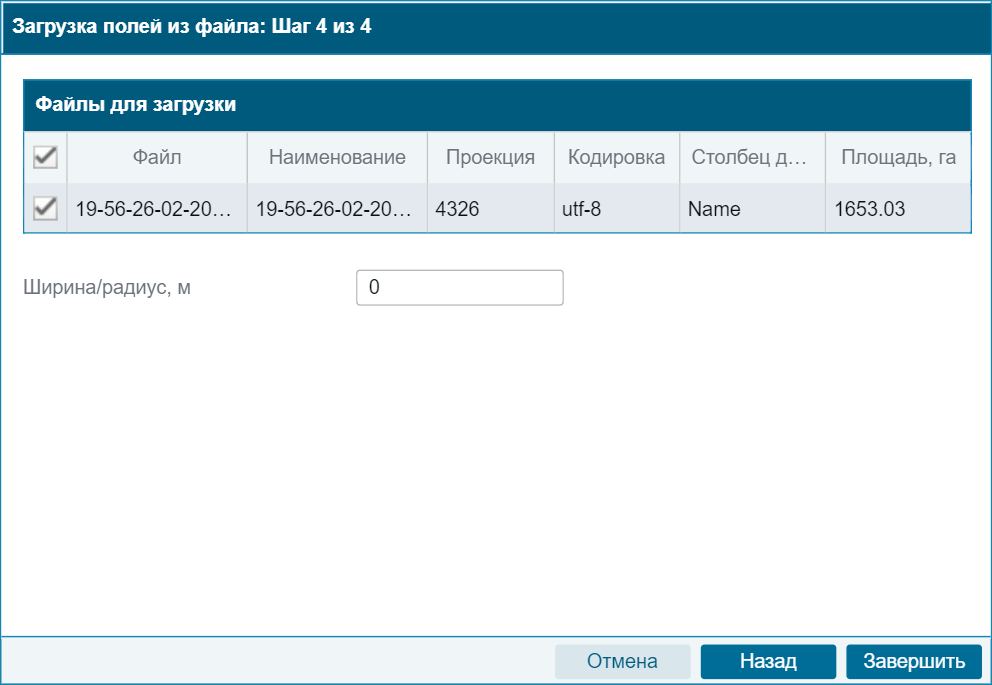The image size is (992, 685).
Task: Click the Кодировка column header
Action: (x=616, y=157)
